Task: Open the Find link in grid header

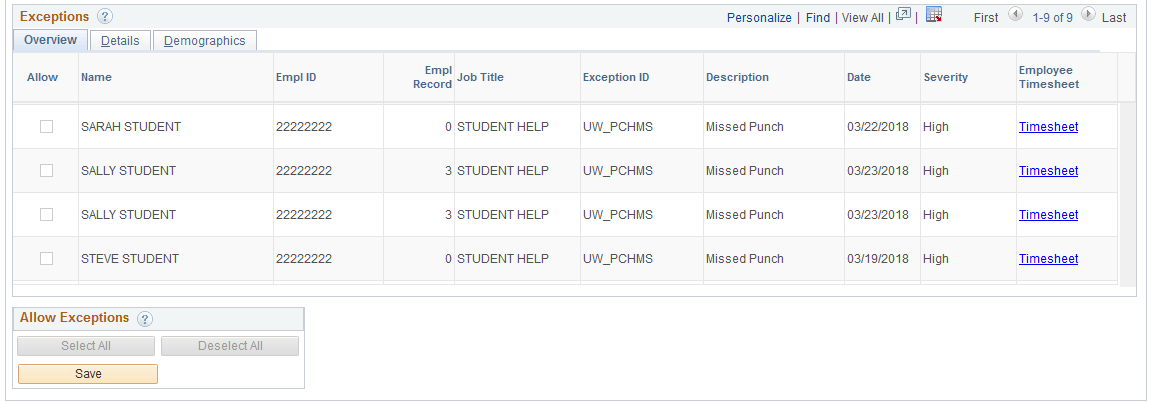Action: point(818,18)
